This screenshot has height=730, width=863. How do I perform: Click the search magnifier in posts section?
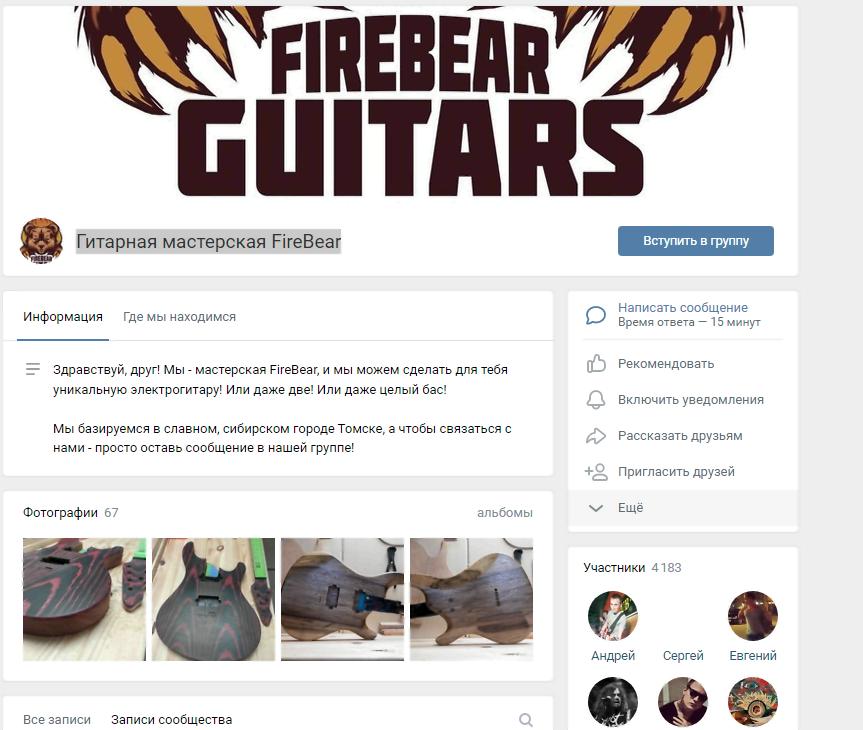(526, 720)
